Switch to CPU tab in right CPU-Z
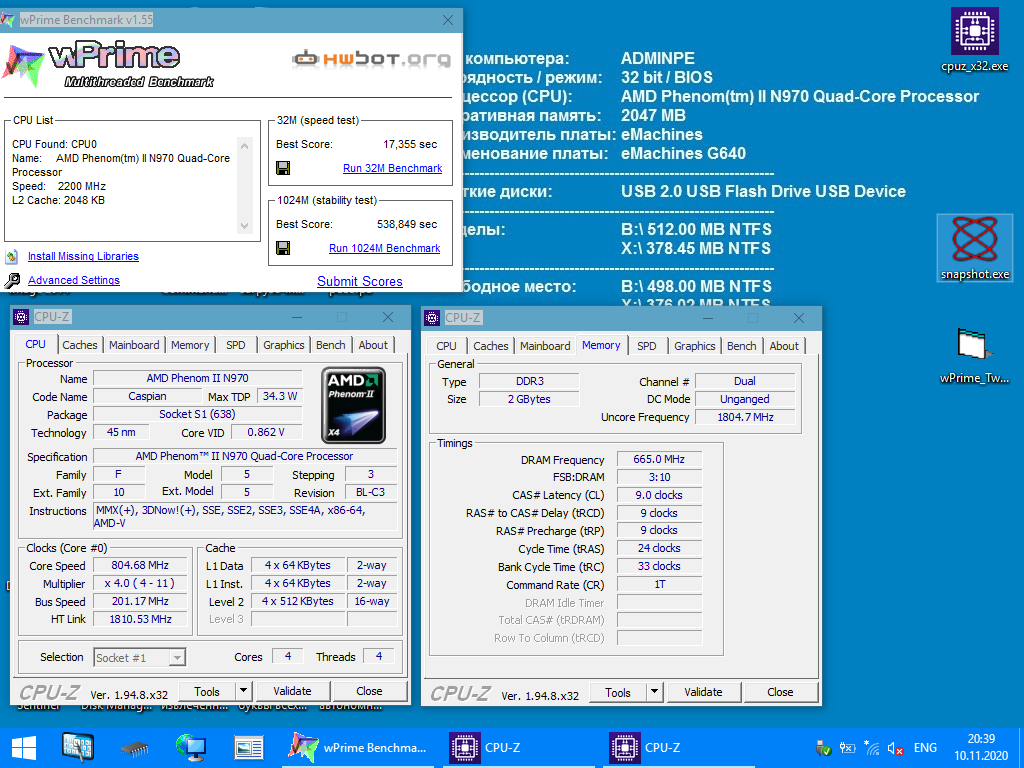Viewport: 1024px width, 768px height. pos(447,345)
